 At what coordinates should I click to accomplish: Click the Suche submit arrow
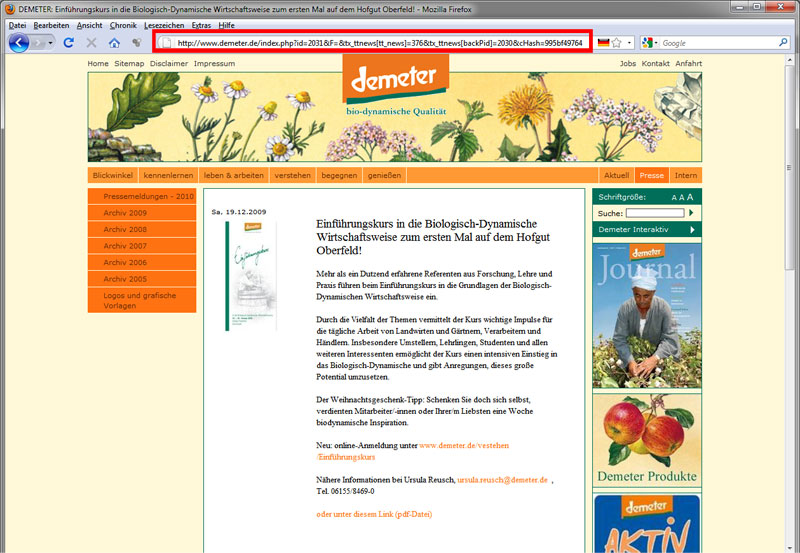691,213
